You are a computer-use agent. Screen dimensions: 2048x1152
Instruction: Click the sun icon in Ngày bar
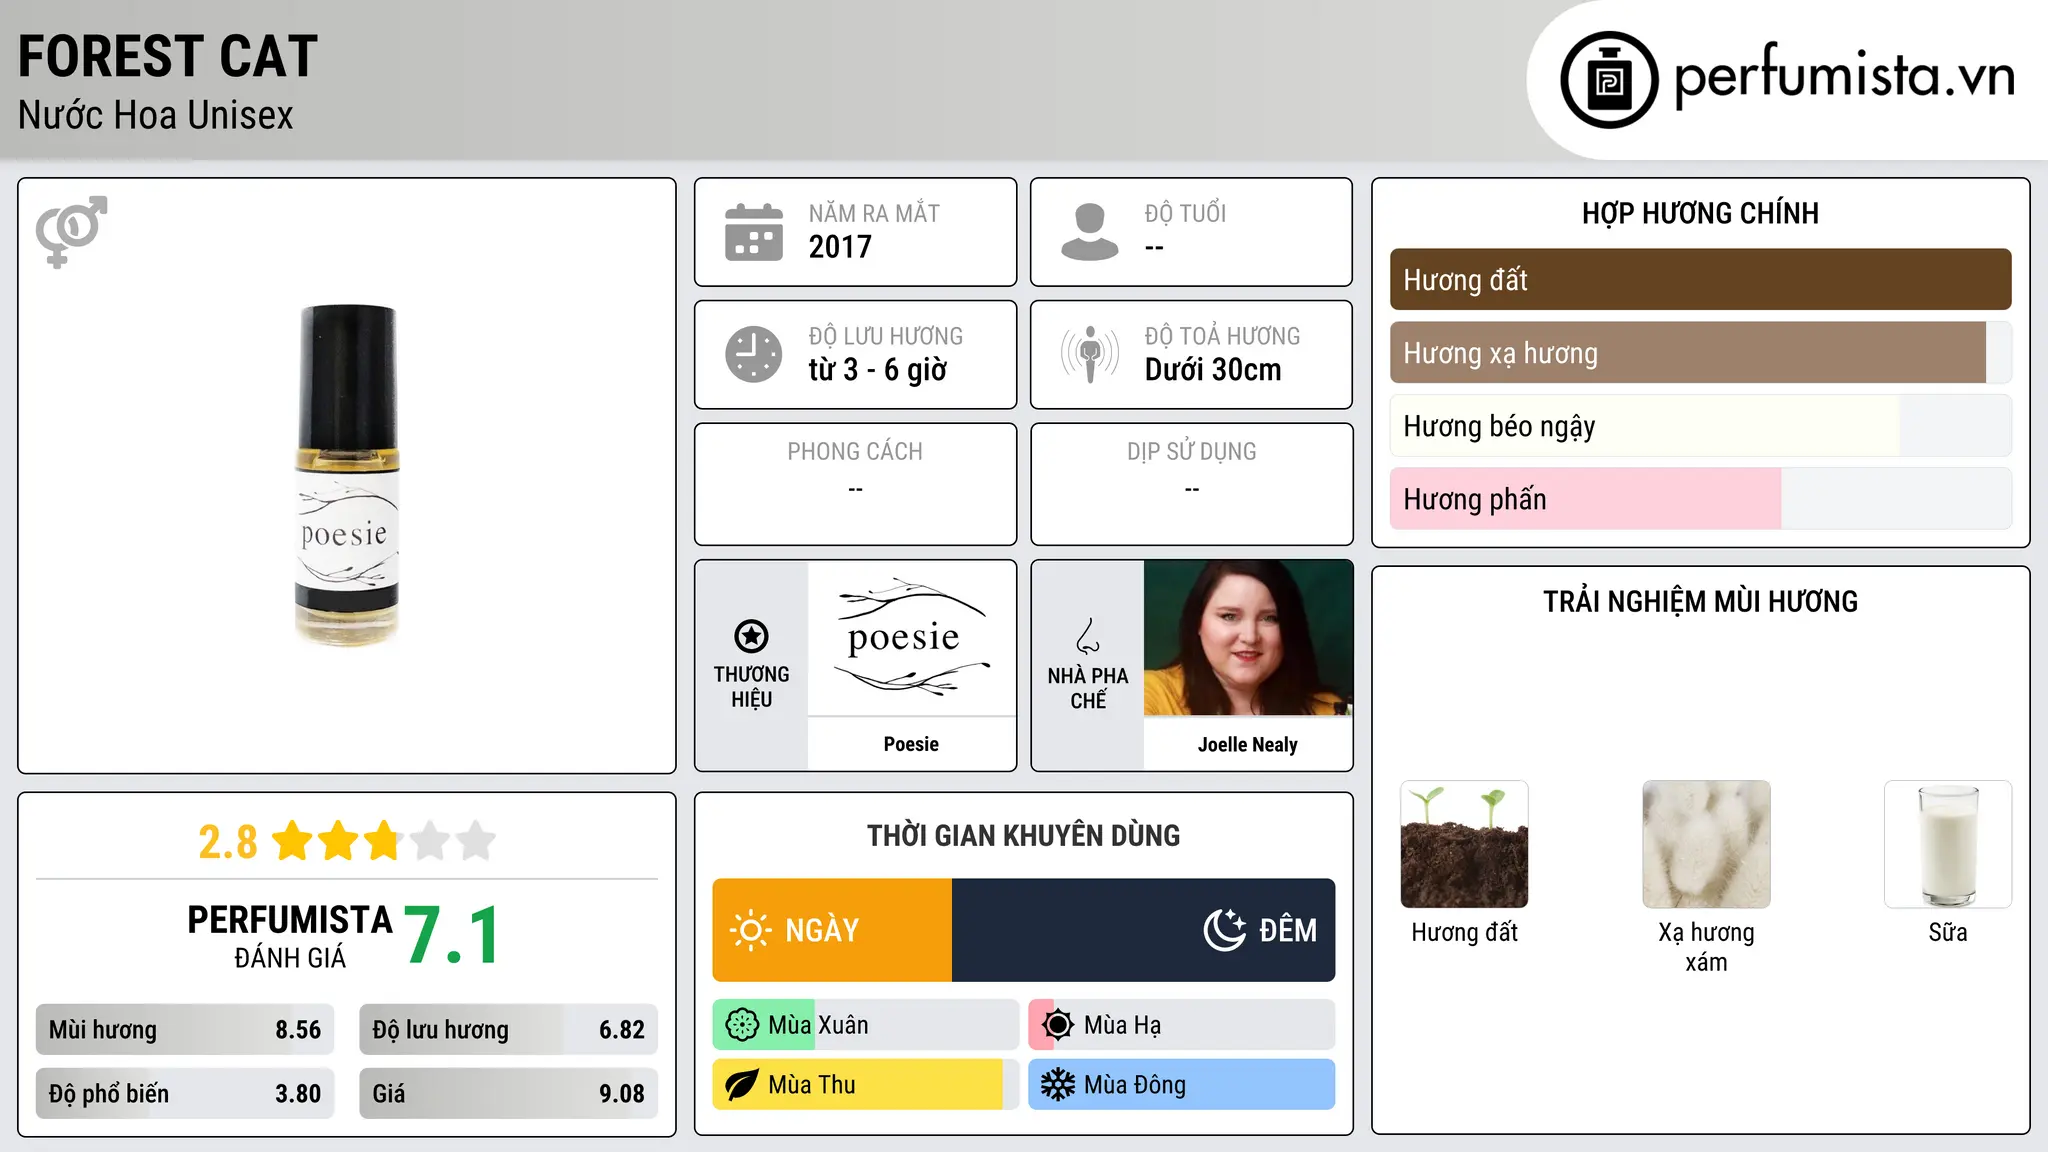pos(750,930)
